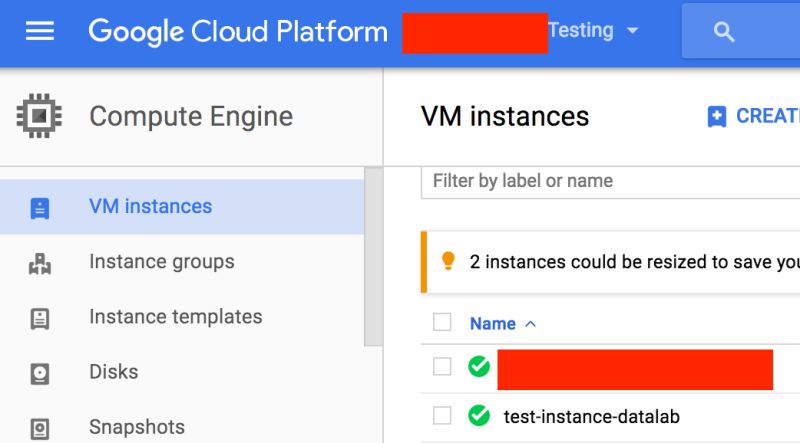Click the sidebar scrollbar thumb
The image size is (800, 443).
point(373,257)
